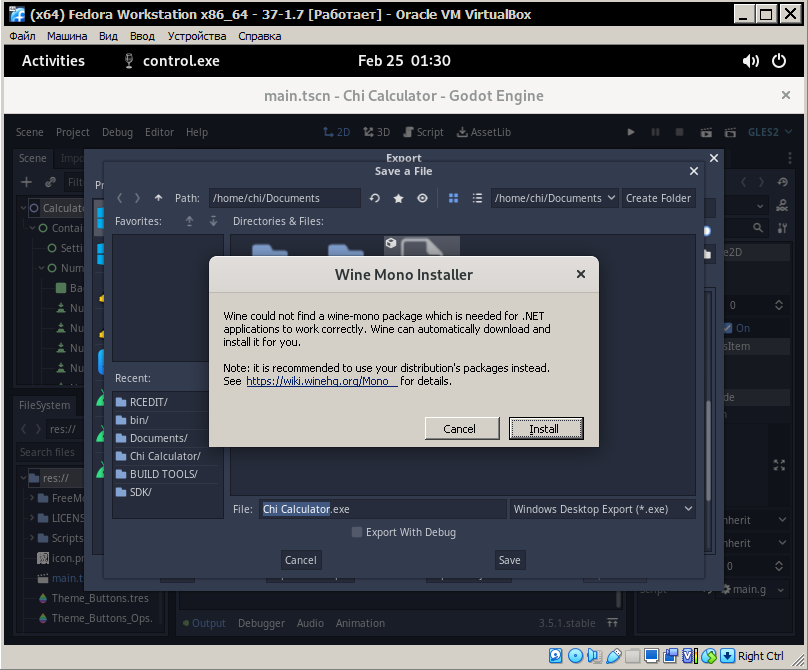808x670 pixels.
Task: Open the wiki.winehq.org/Mono link
Action: coord(322,381)
